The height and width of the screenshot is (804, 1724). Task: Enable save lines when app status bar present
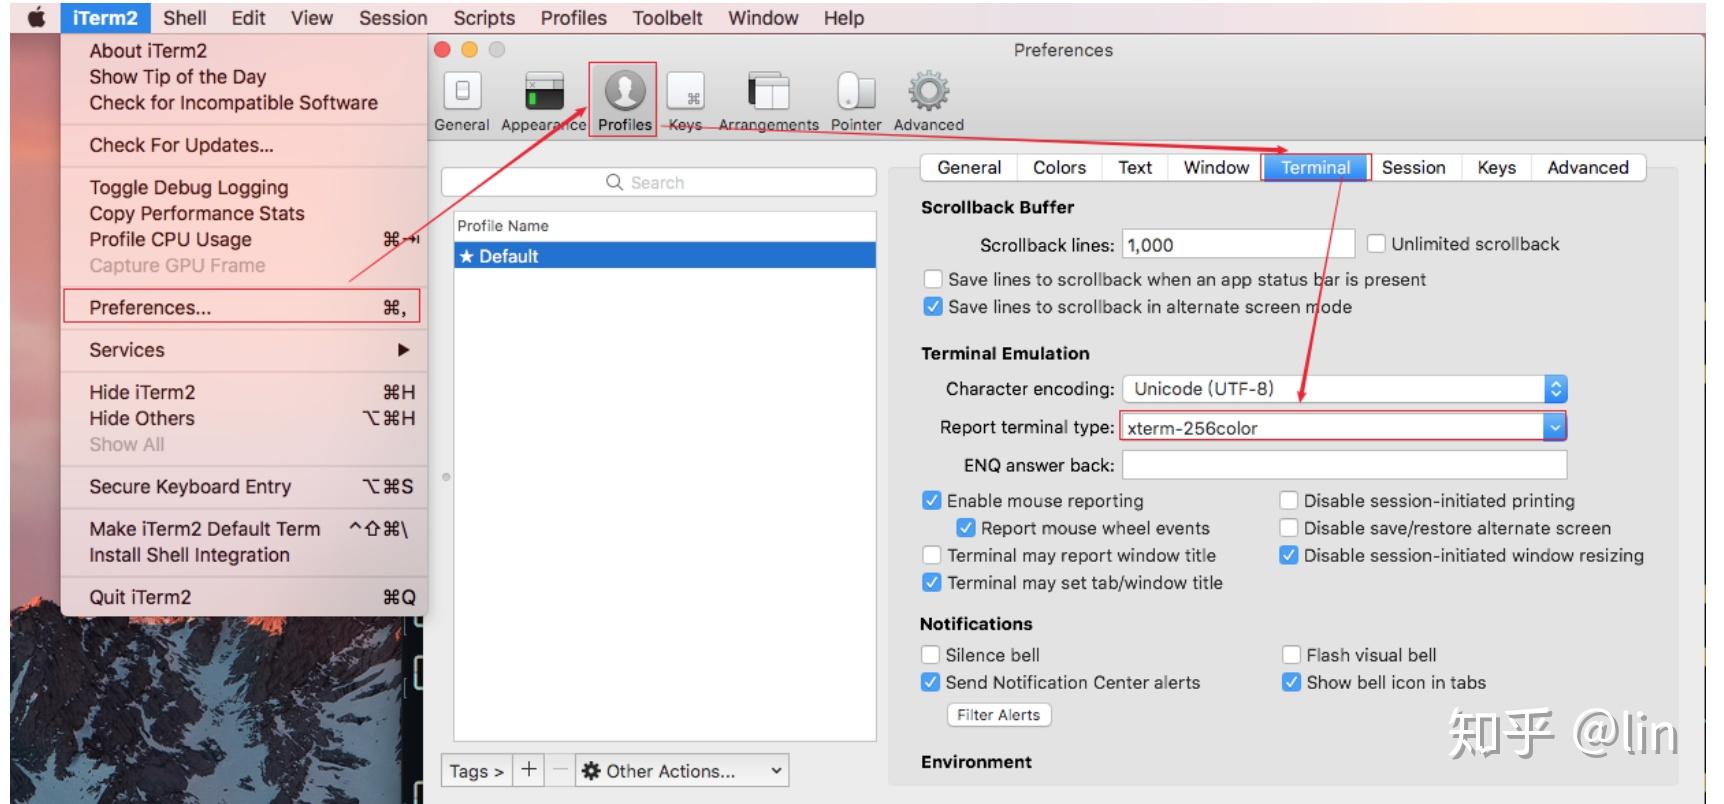933,279
